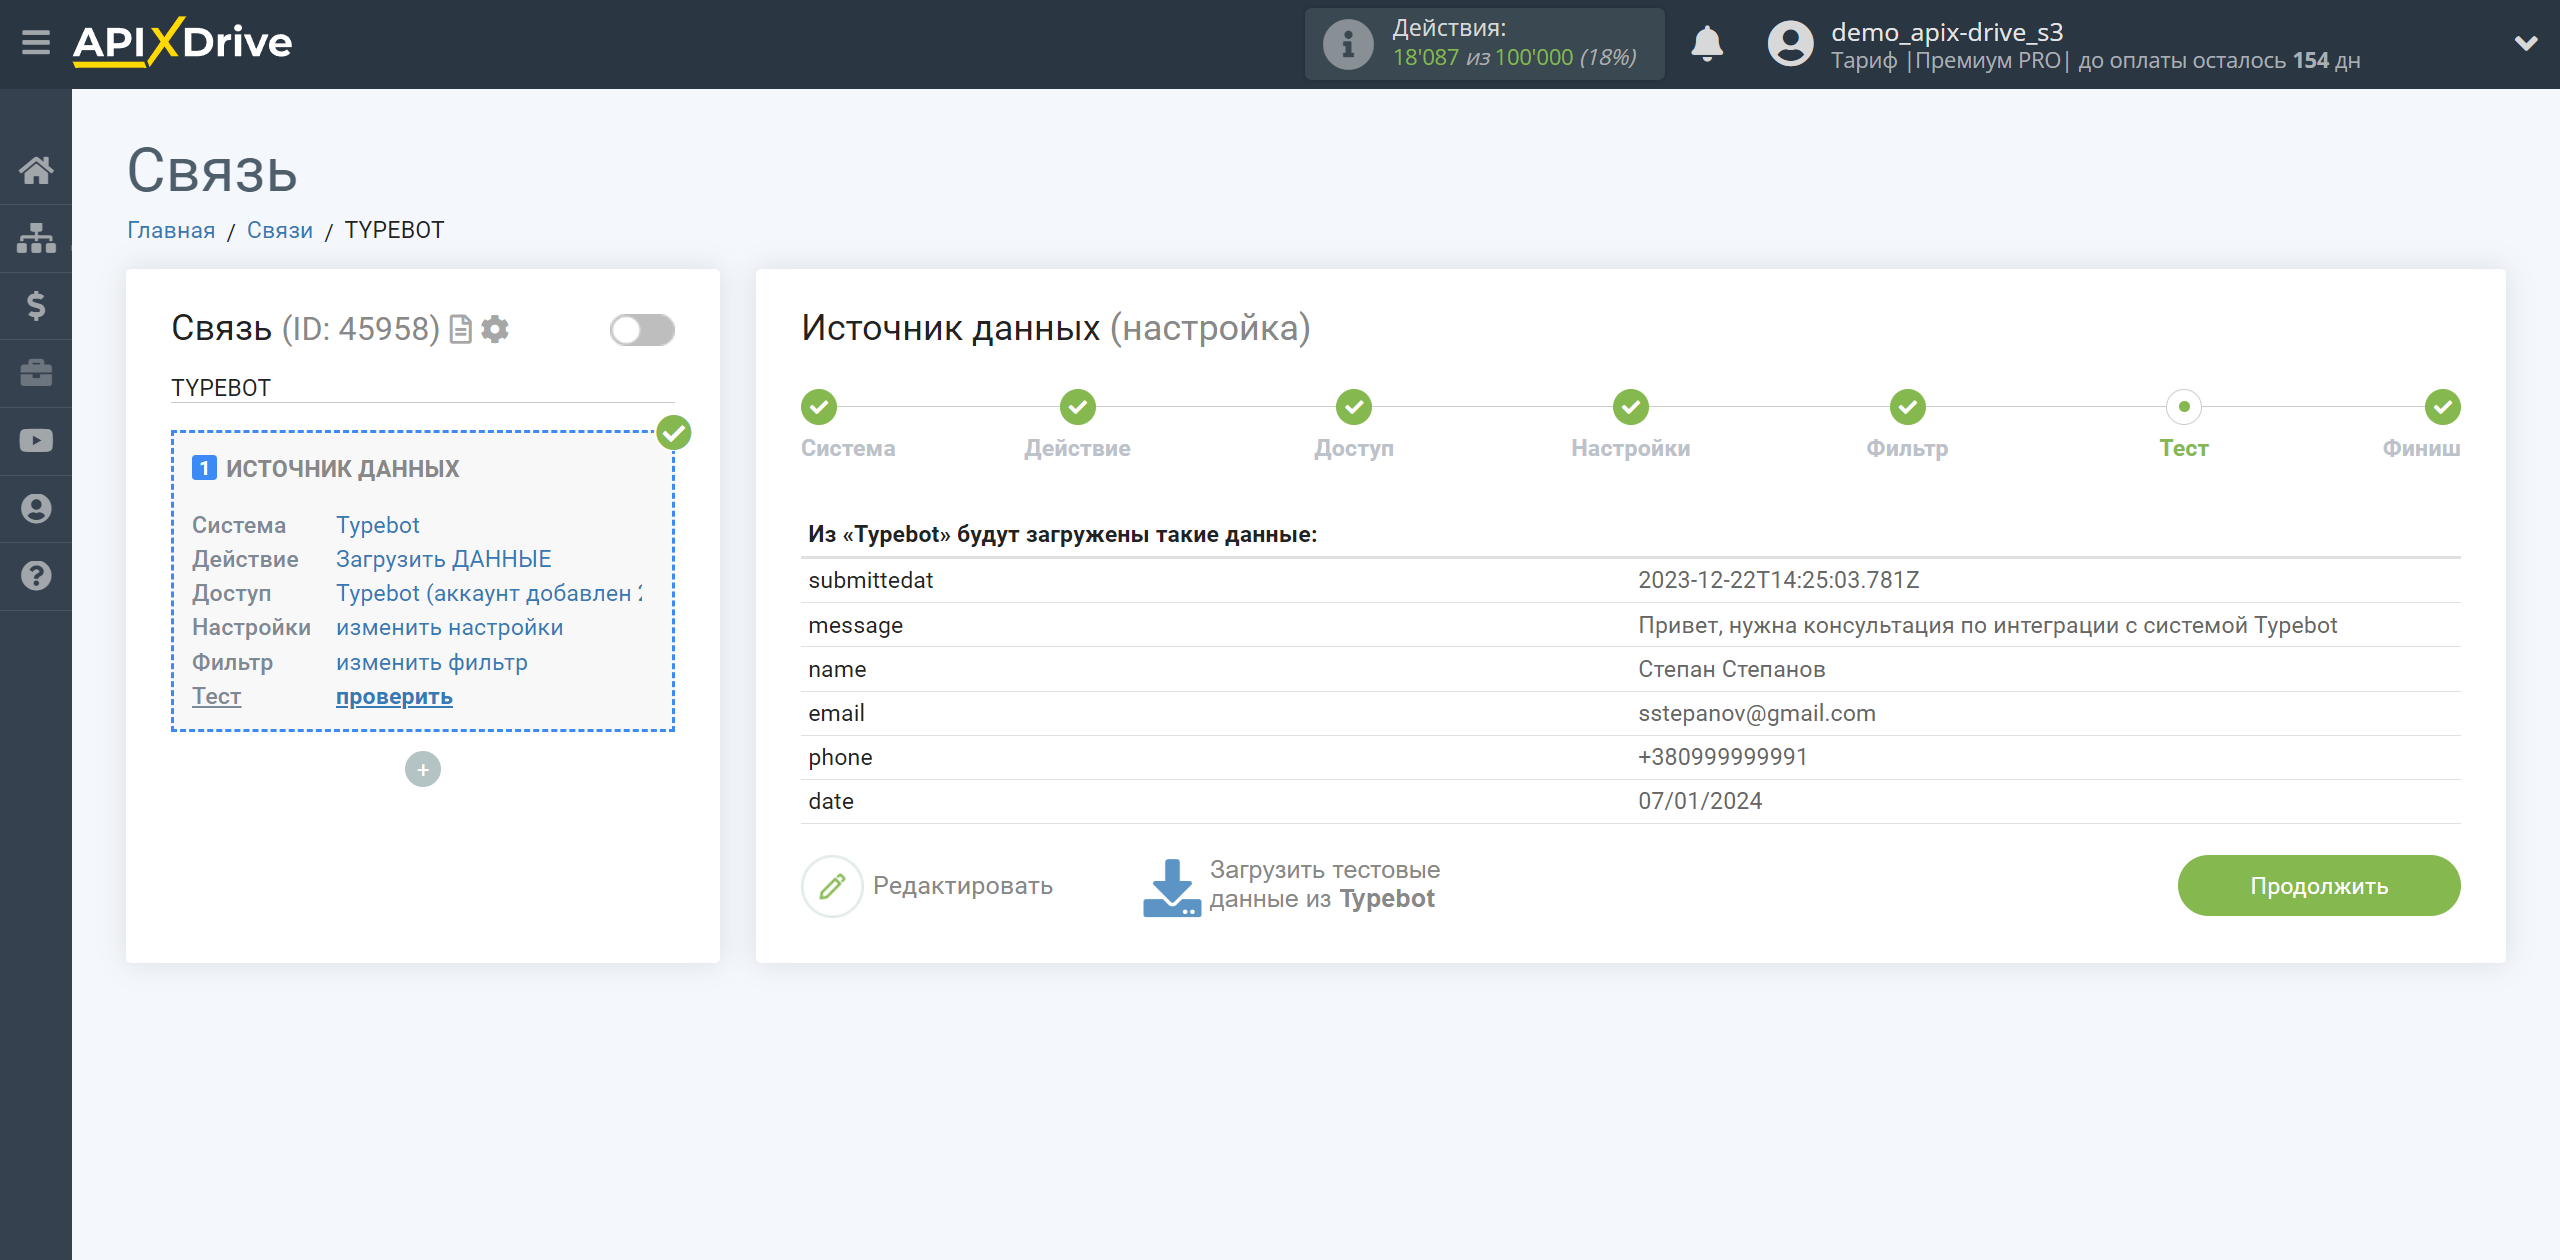Screen dimensions: 2560x1260
Task: Open the Связи breadcrumb link
Action: [280, 230]
